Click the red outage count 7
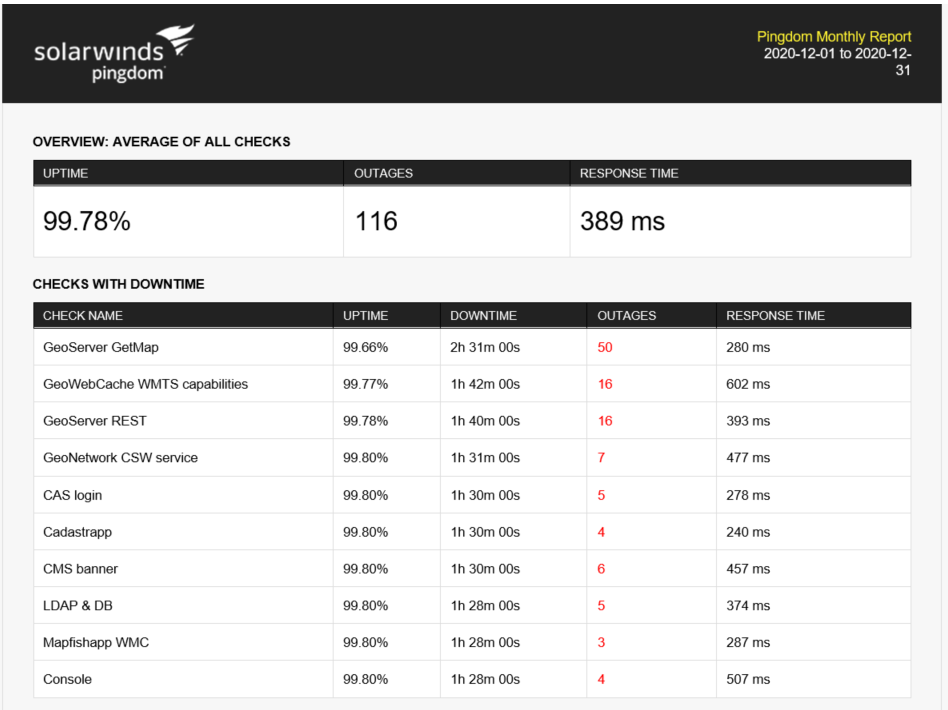Screen dimensions: 948x710 point(601,458)
